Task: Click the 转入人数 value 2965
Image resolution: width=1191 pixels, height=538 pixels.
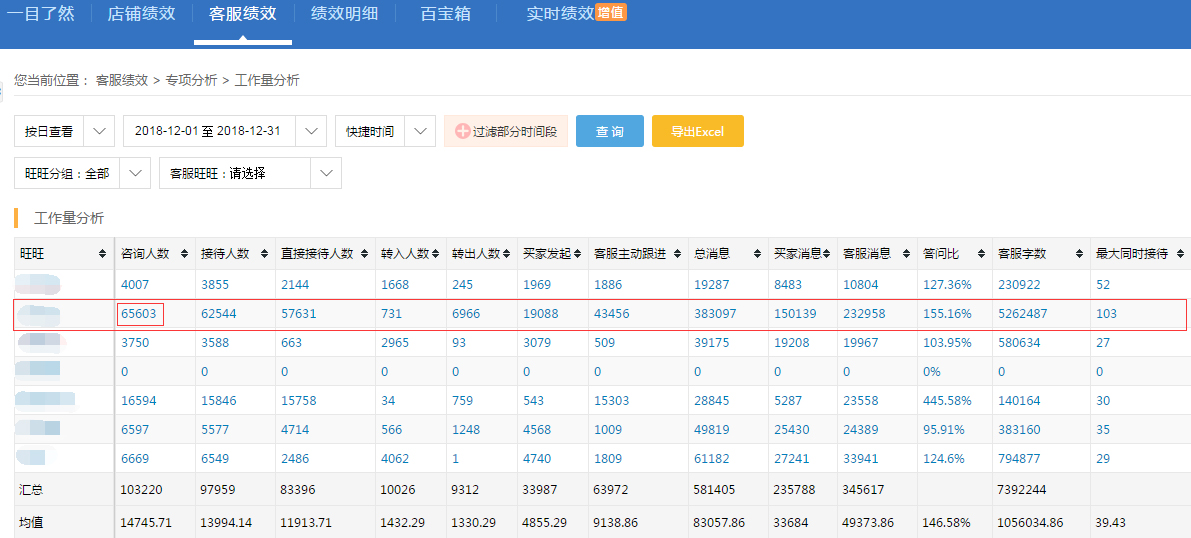Action: (x=395, y=343)
